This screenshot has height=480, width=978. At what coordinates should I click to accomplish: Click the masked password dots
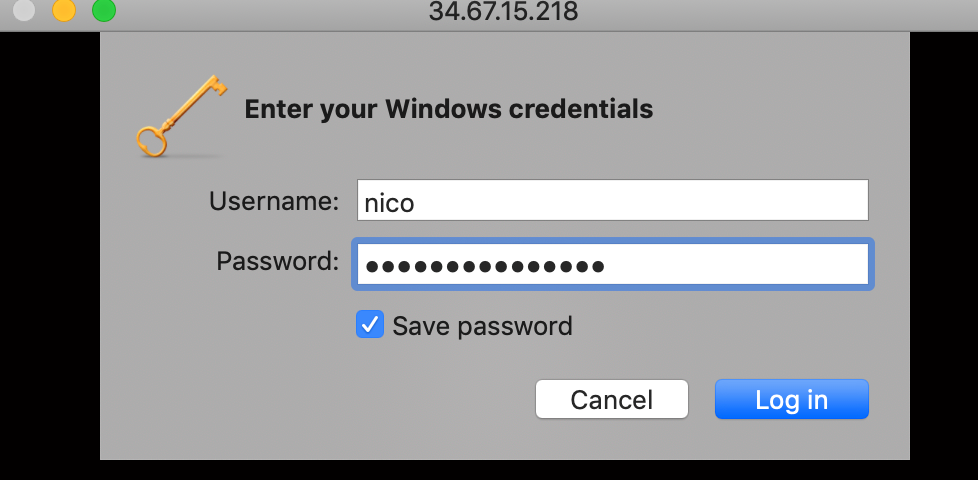tap(484, 266)
